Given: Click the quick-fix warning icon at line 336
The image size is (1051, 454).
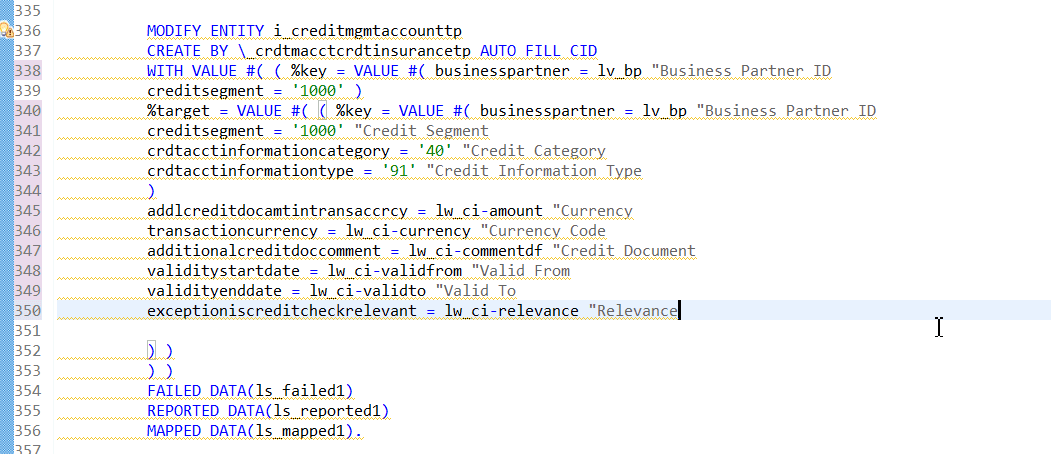Looking at the screenshot, I should 6,31.
